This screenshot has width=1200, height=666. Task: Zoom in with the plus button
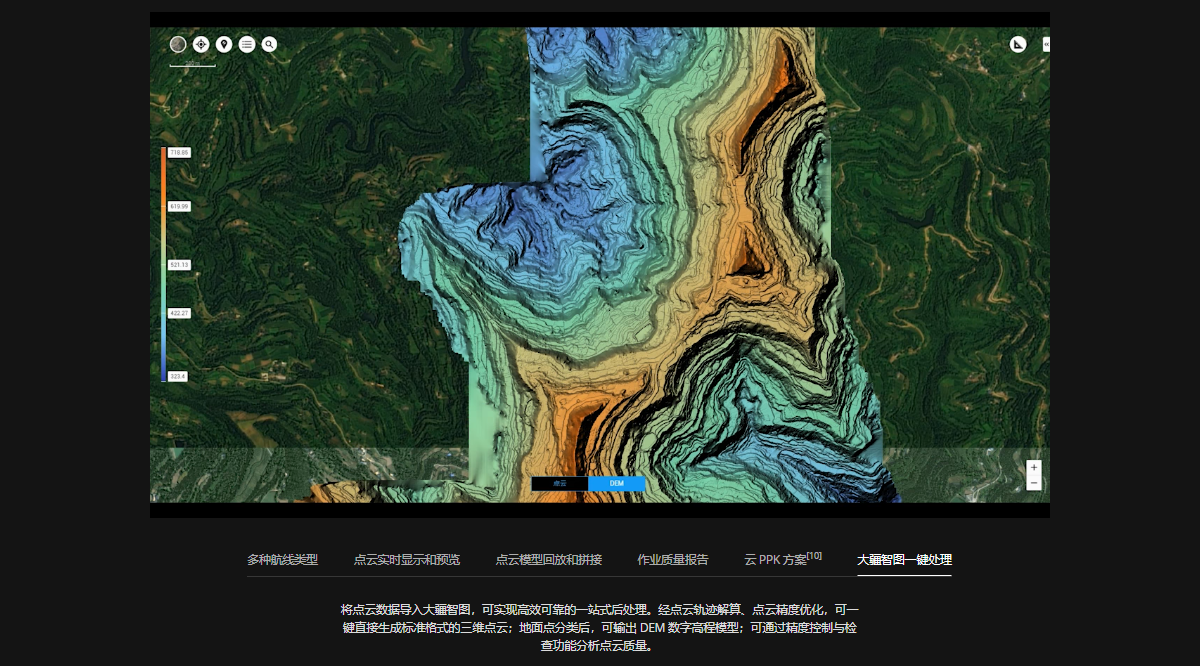pos(1034,467)
